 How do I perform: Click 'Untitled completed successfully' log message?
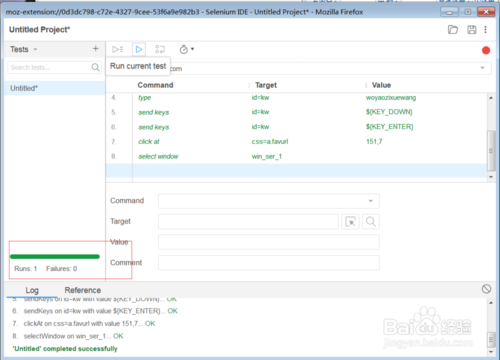(65, 349)
